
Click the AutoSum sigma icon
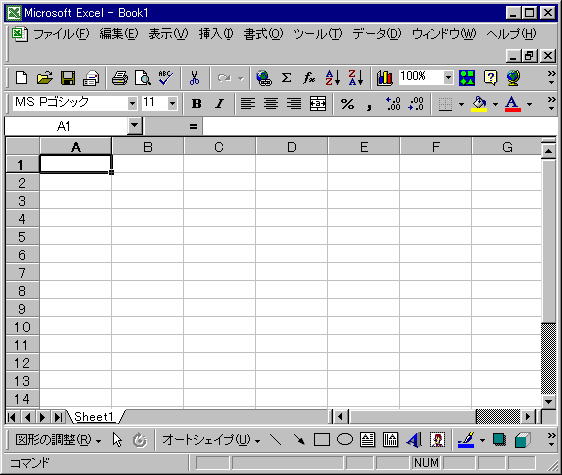(x=286, y=78)
